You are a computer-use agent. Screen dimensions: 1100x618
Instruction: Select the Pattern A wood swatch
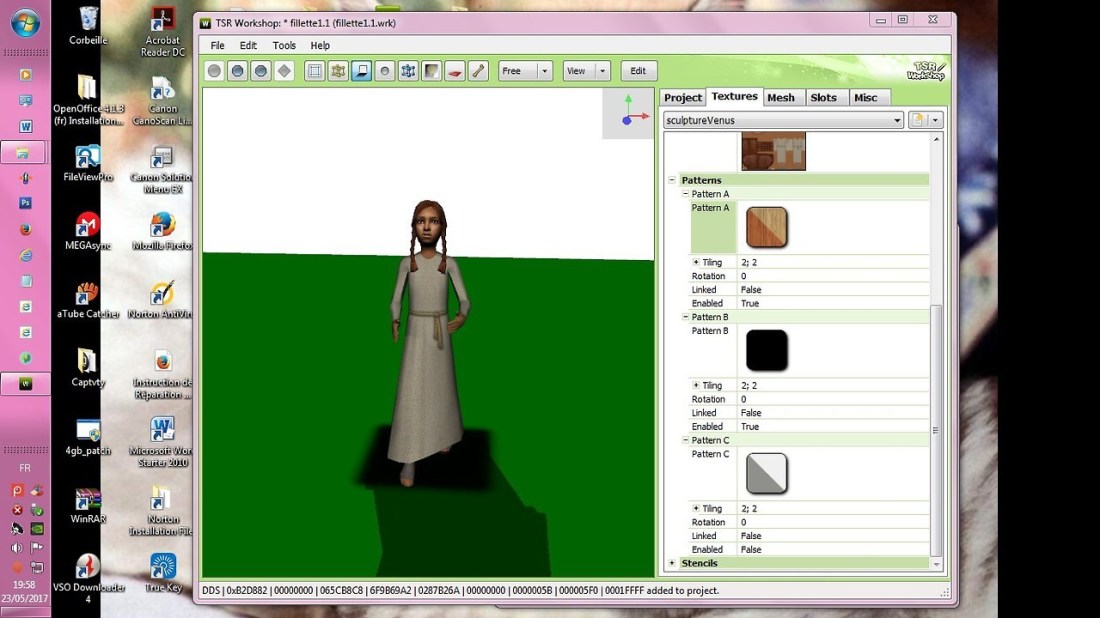click(767, 227)
